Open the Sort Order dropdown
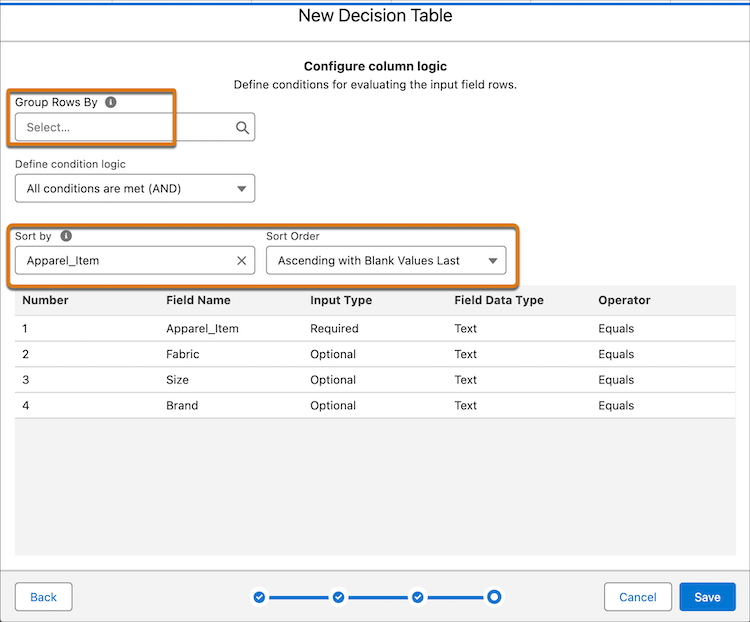The image size is (750, 622). [x=386, y=261]
